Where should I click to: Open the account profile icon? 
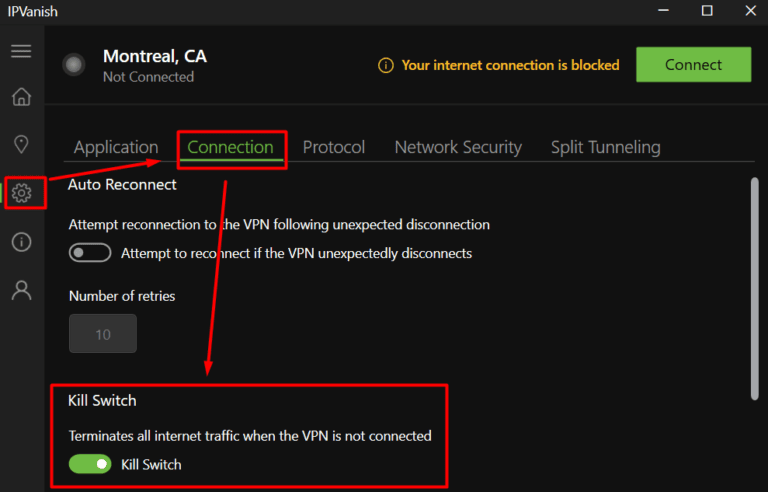[21, 290]
